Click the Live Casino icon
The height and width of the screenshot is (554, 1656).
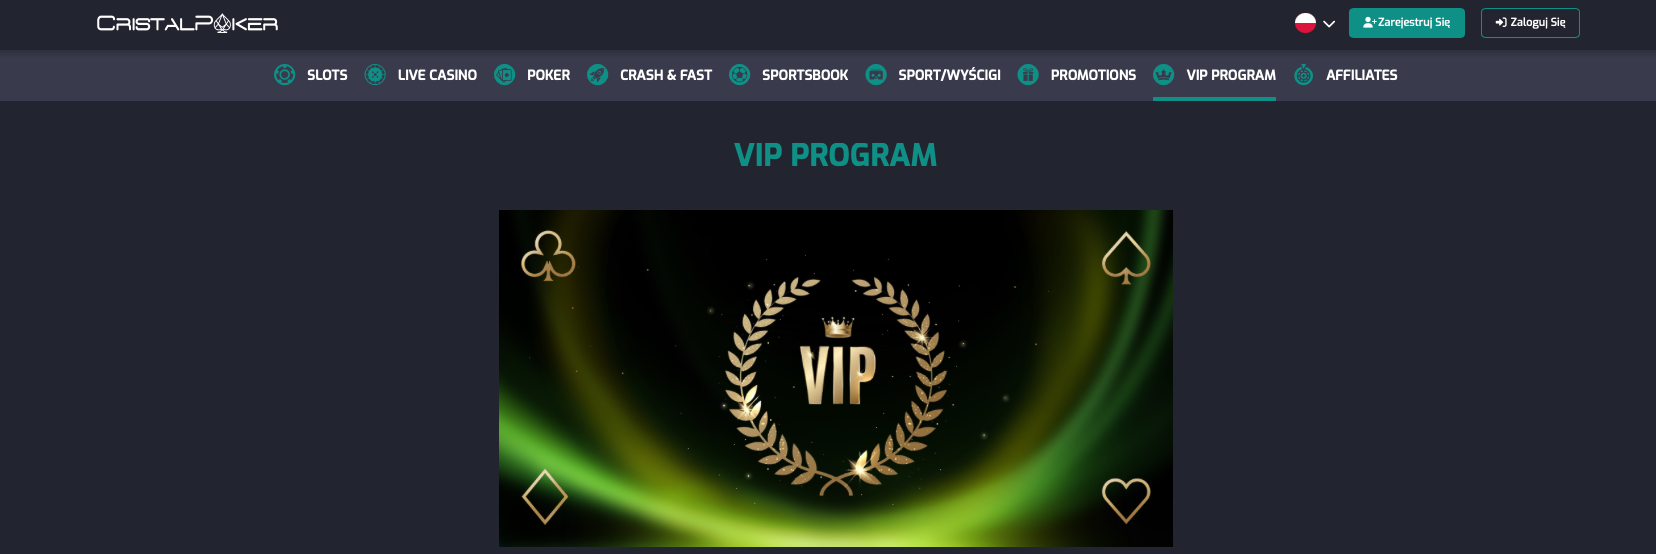coord(375,75)
